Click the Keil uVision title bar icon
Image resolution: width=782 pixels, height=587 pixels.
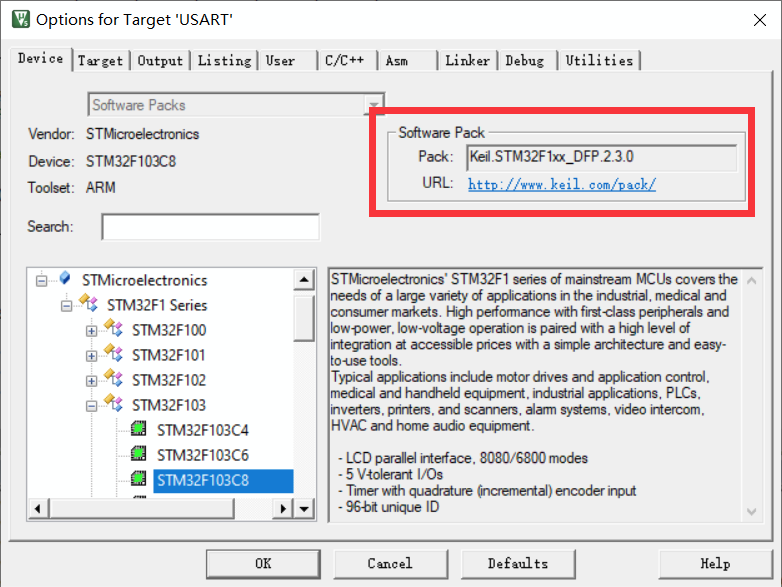[x=21, y=19]
